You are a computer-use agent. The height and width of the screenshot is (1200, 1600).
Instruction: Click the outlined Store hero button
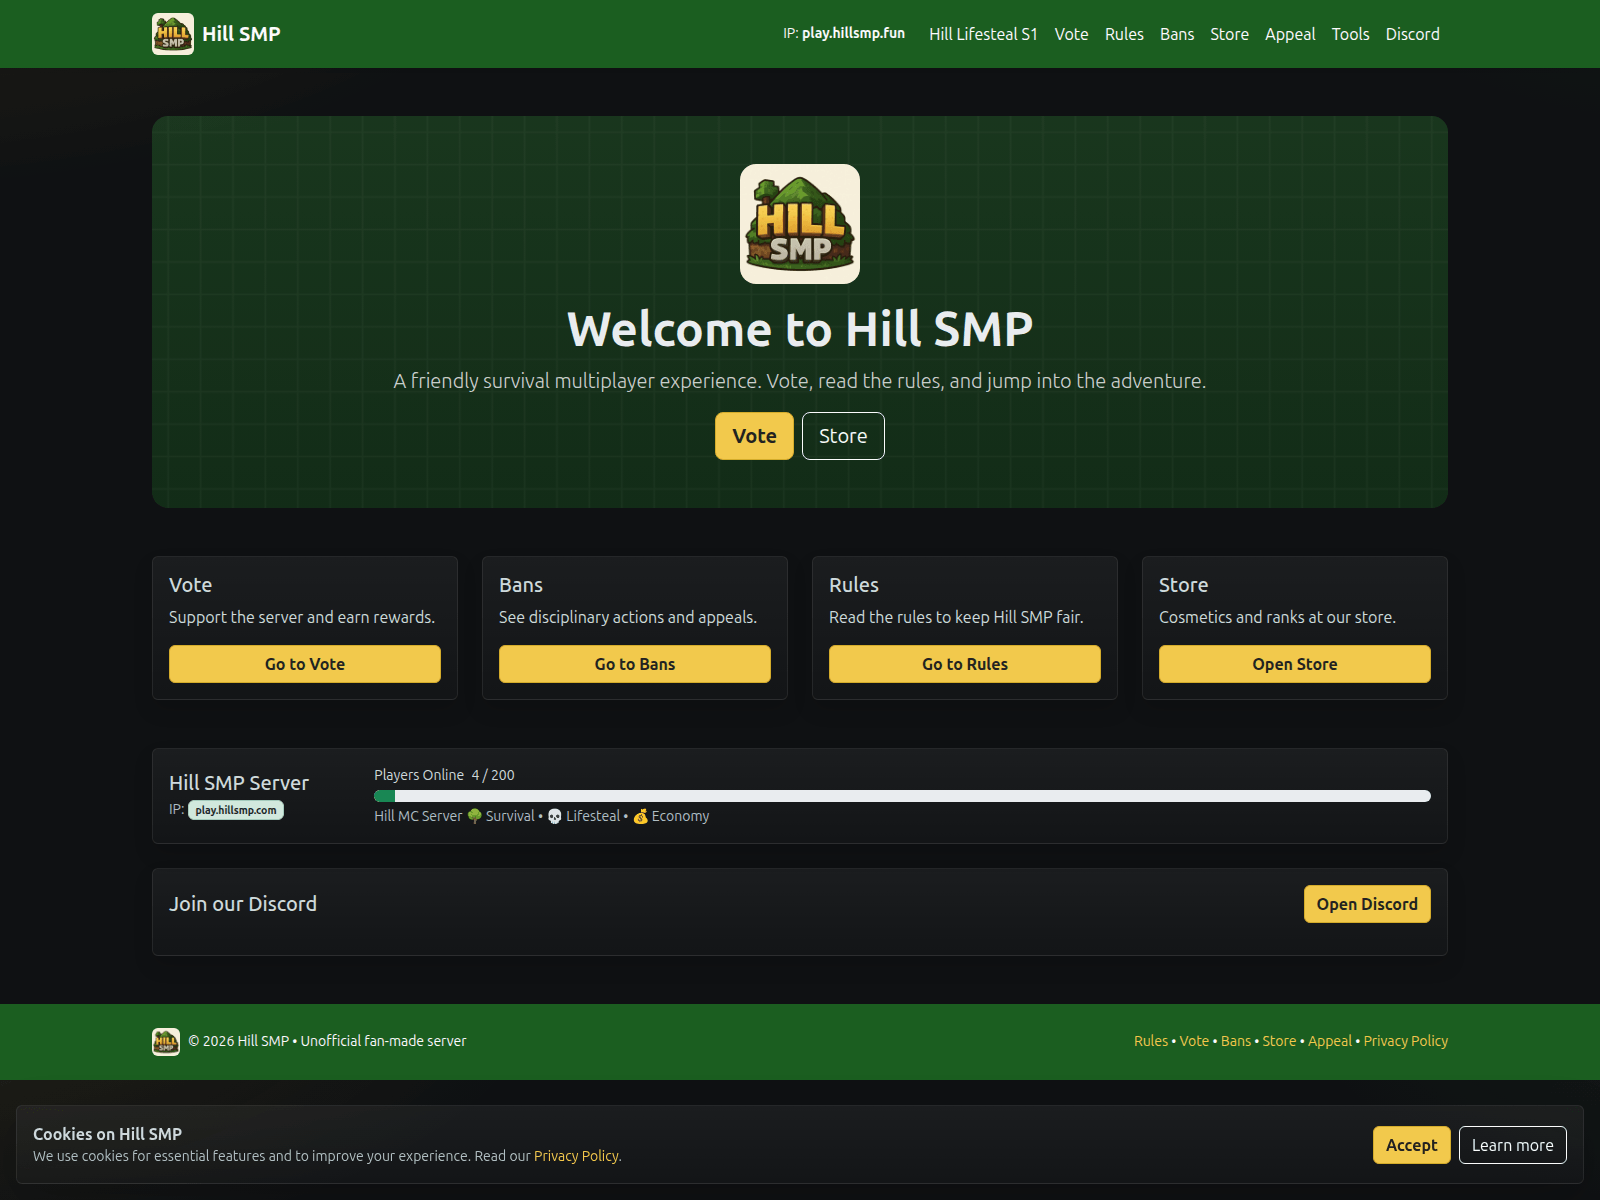point(843,436)
